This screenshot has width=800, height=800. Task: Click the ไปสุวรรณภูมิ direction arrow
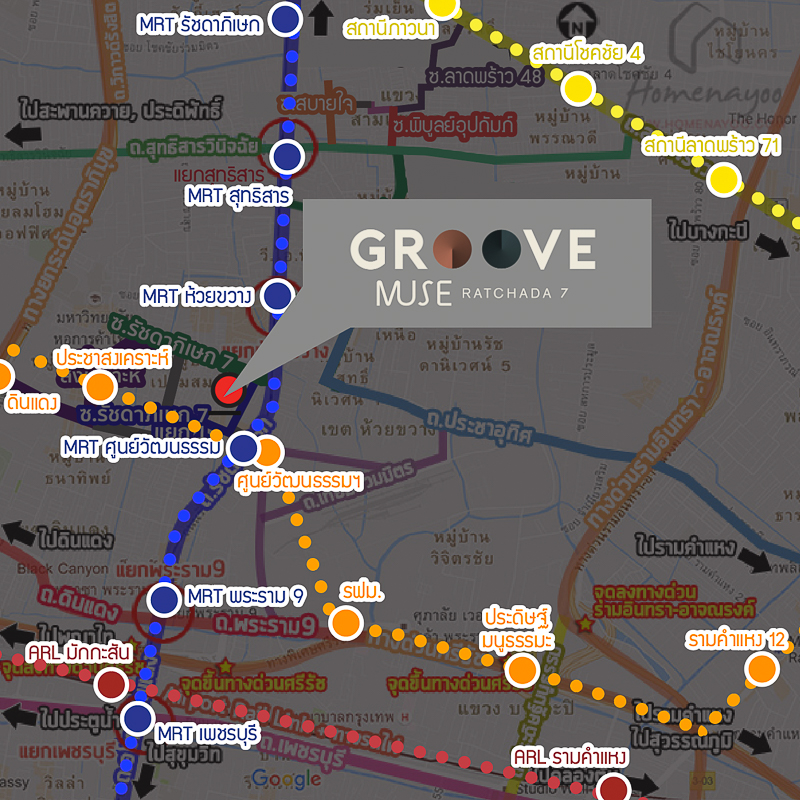[x=756, y=742]
